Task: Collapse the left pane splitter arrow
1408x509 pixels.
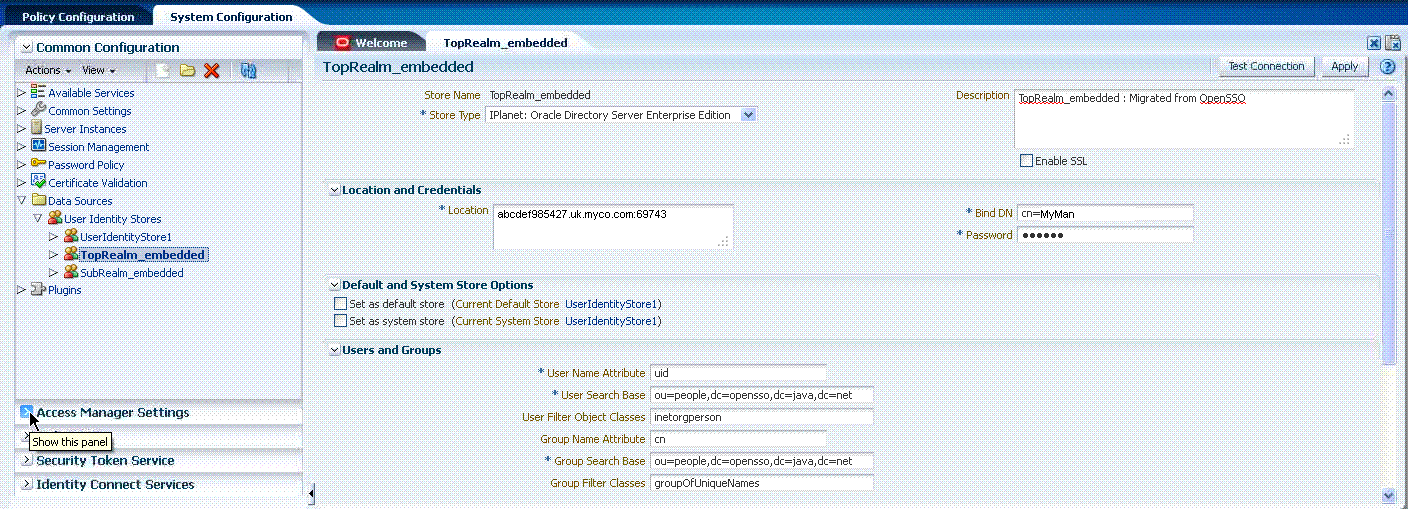Action: coord(311,492)
